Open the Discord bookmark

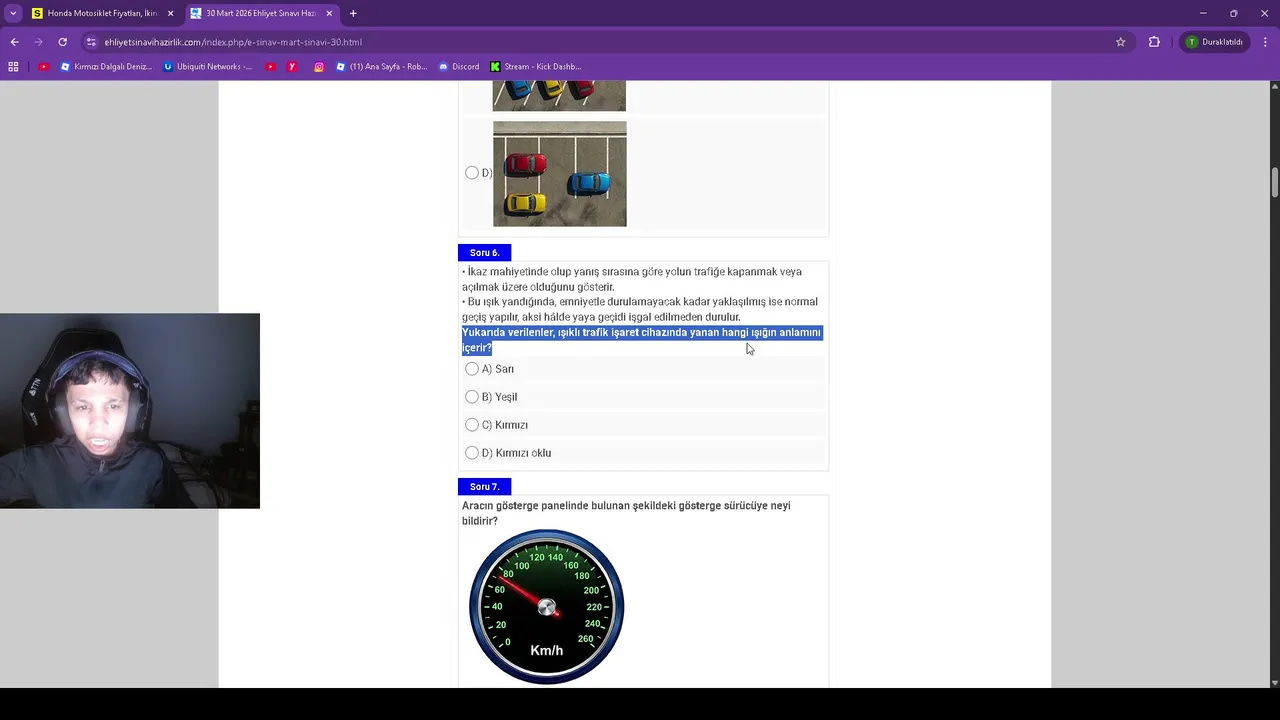coord(459,67)
